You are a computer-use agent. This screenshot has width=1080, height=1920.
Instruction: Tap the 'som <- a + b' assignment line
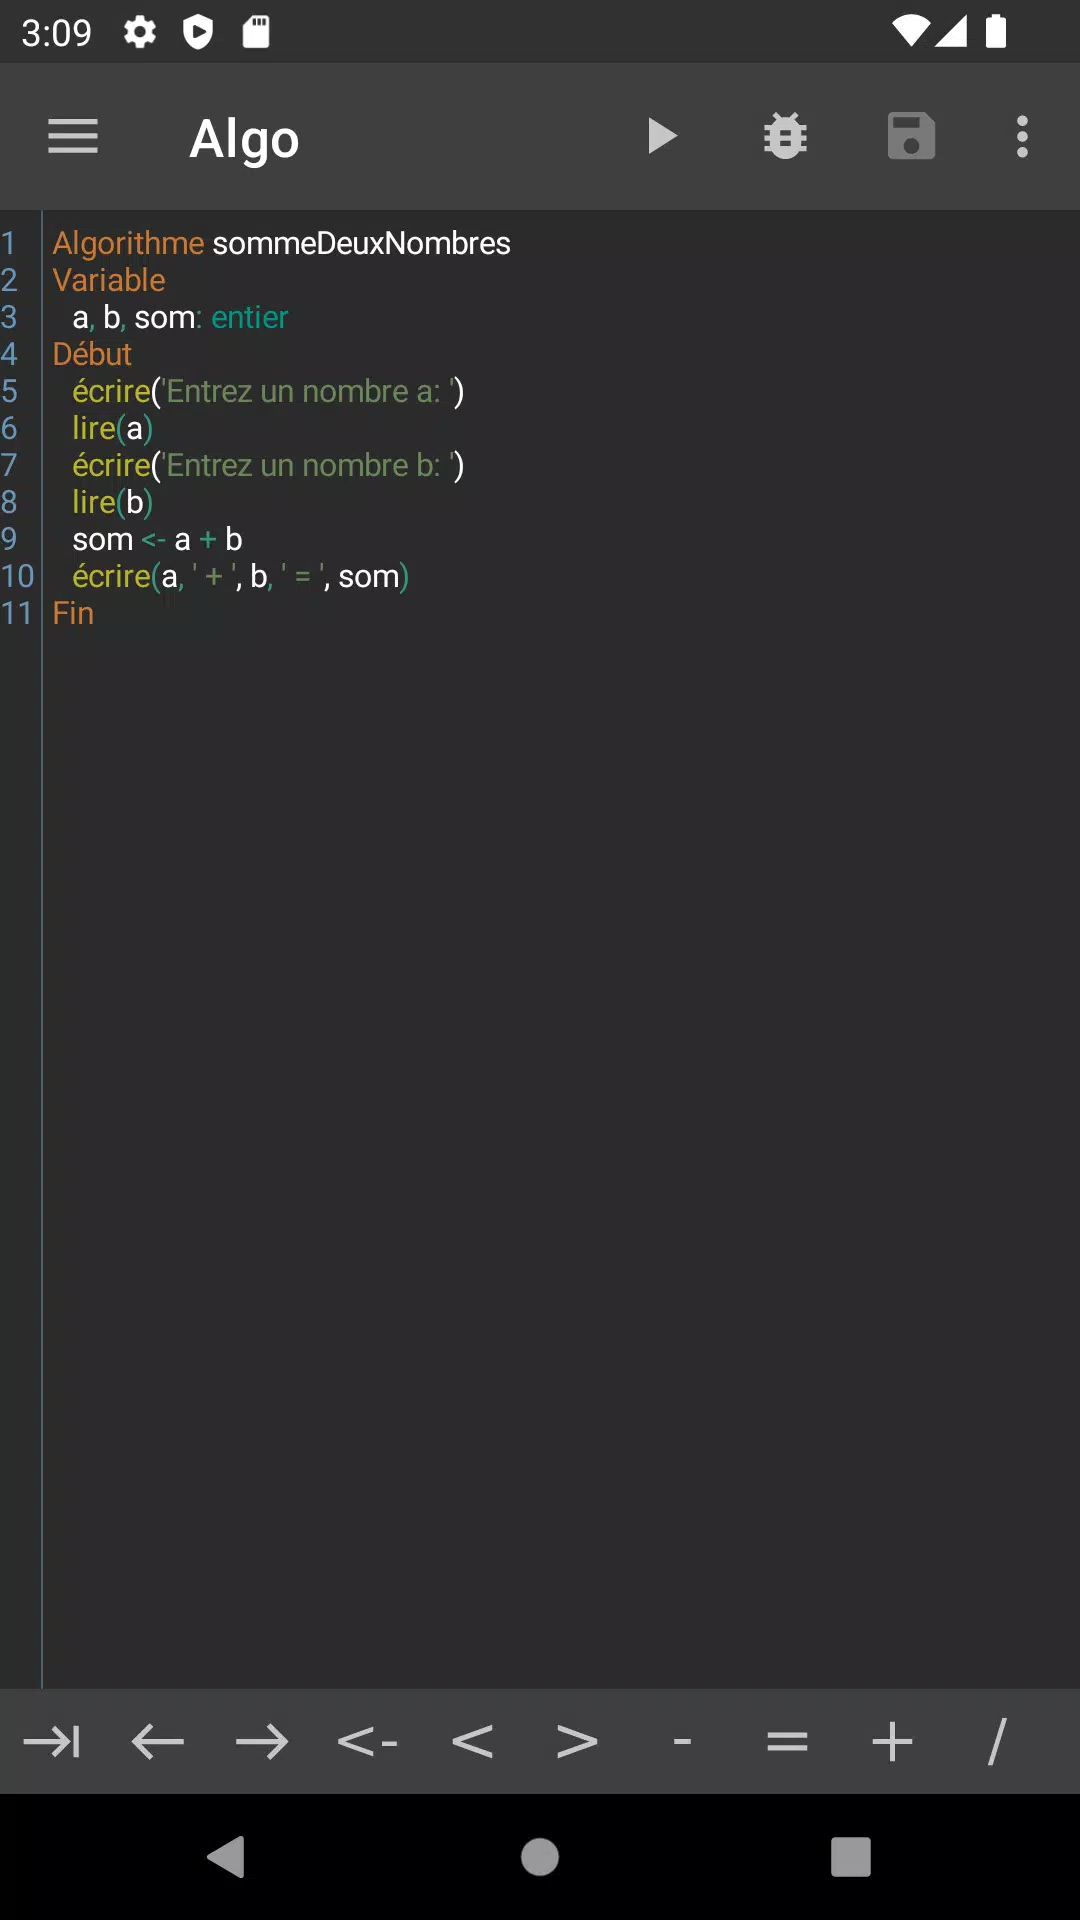point(157,539)
